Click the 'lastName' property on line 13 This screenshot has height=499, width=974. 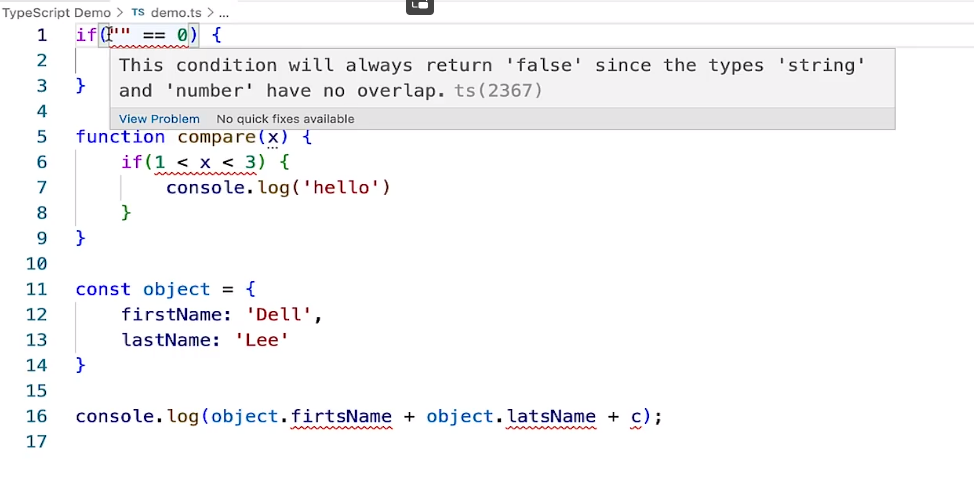165,340
